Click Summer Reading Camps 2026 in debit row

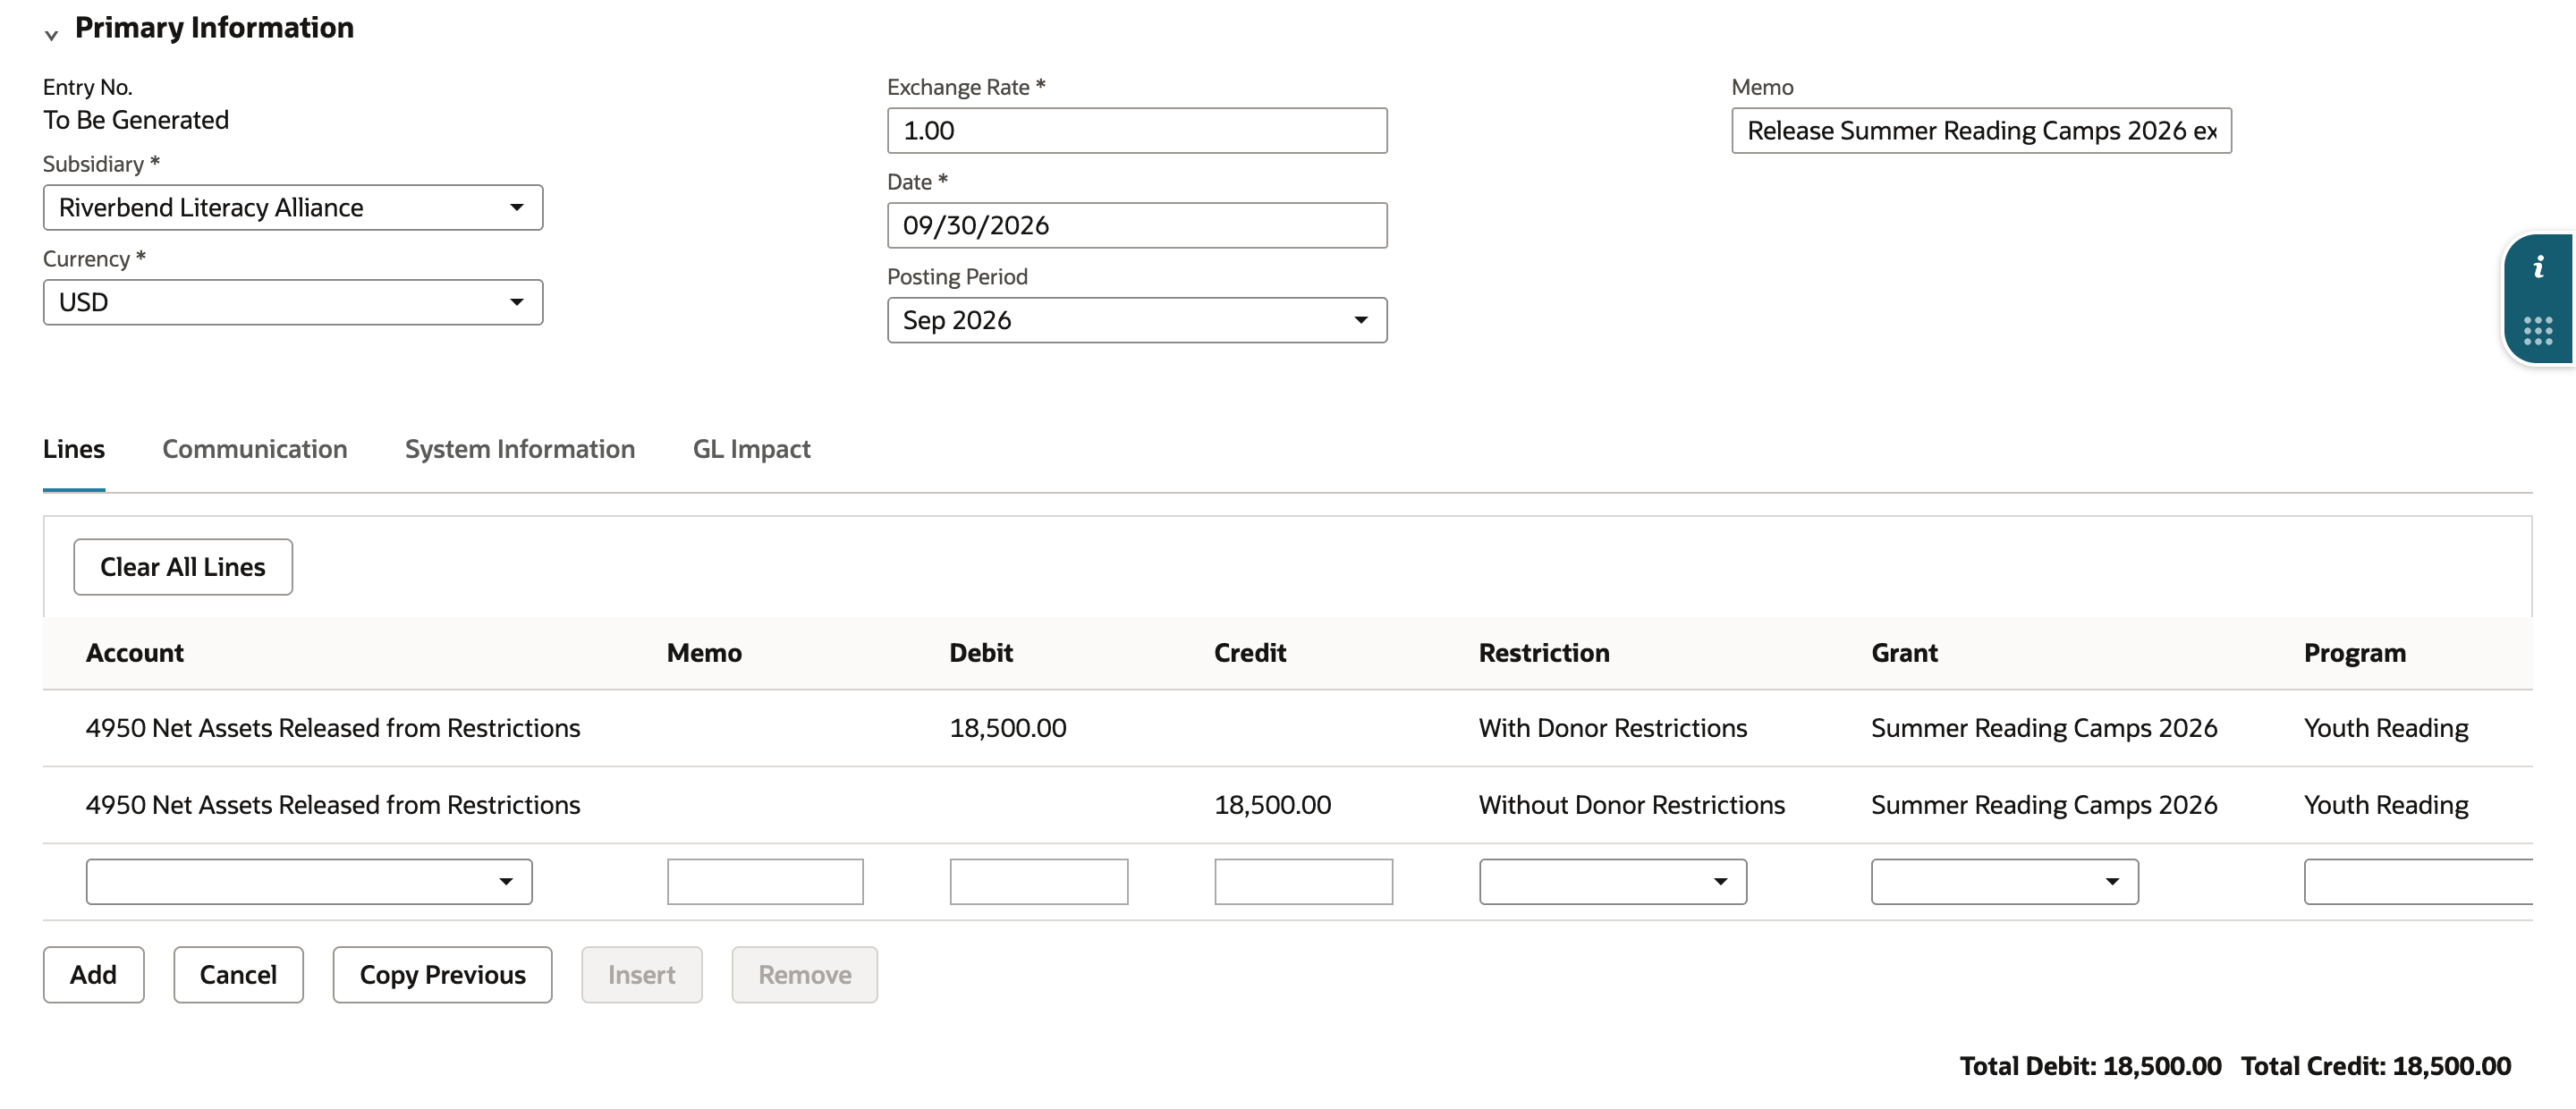[x=2044, y=728]
